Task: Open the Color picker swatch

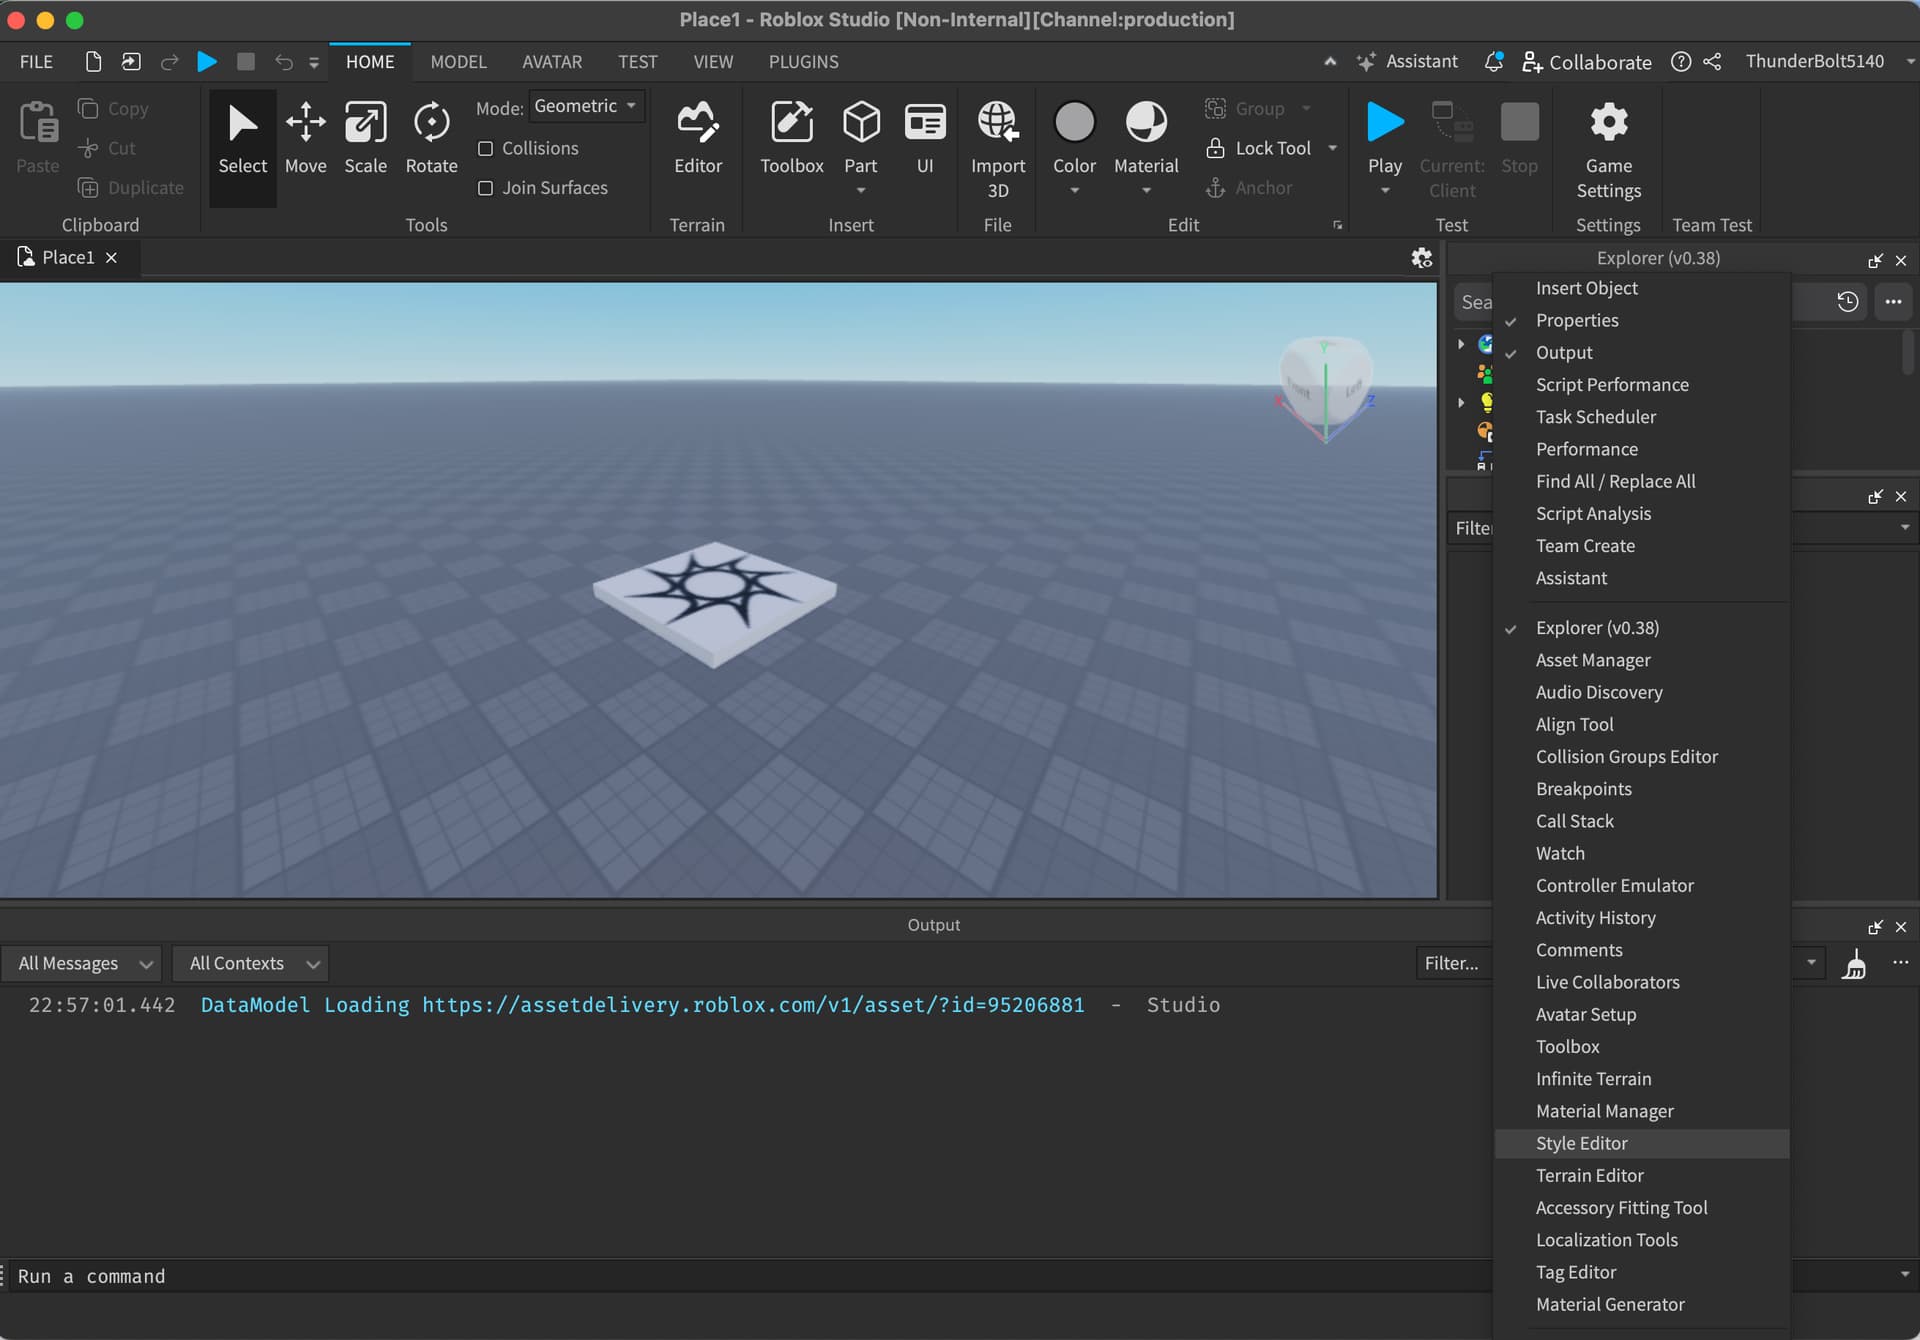Action: pos(1074,123)
